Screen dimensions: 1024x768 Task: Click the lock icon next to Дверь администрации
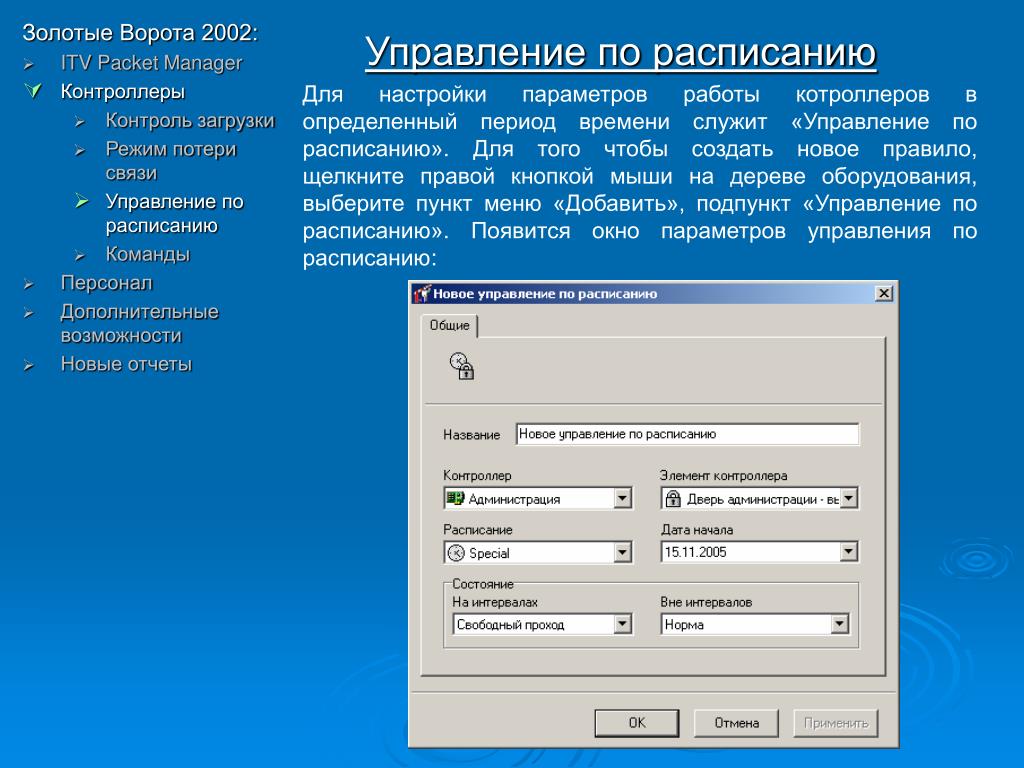673,499
